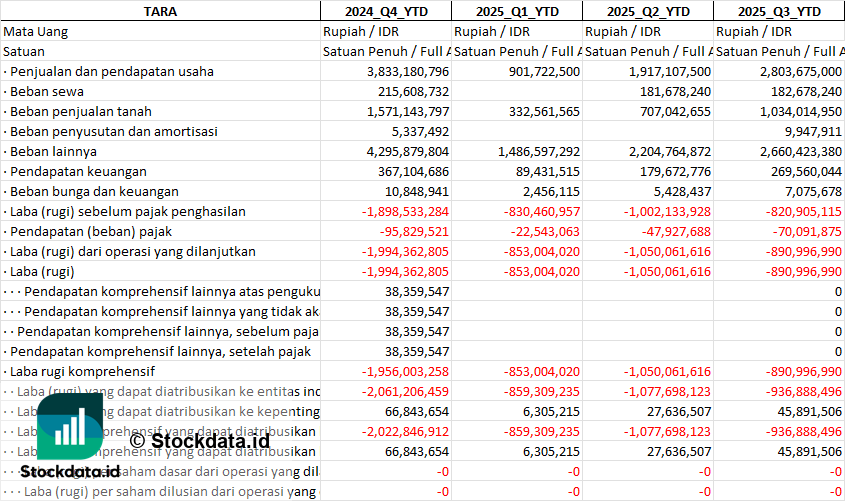Select value 5,337,492

(420, 131)
